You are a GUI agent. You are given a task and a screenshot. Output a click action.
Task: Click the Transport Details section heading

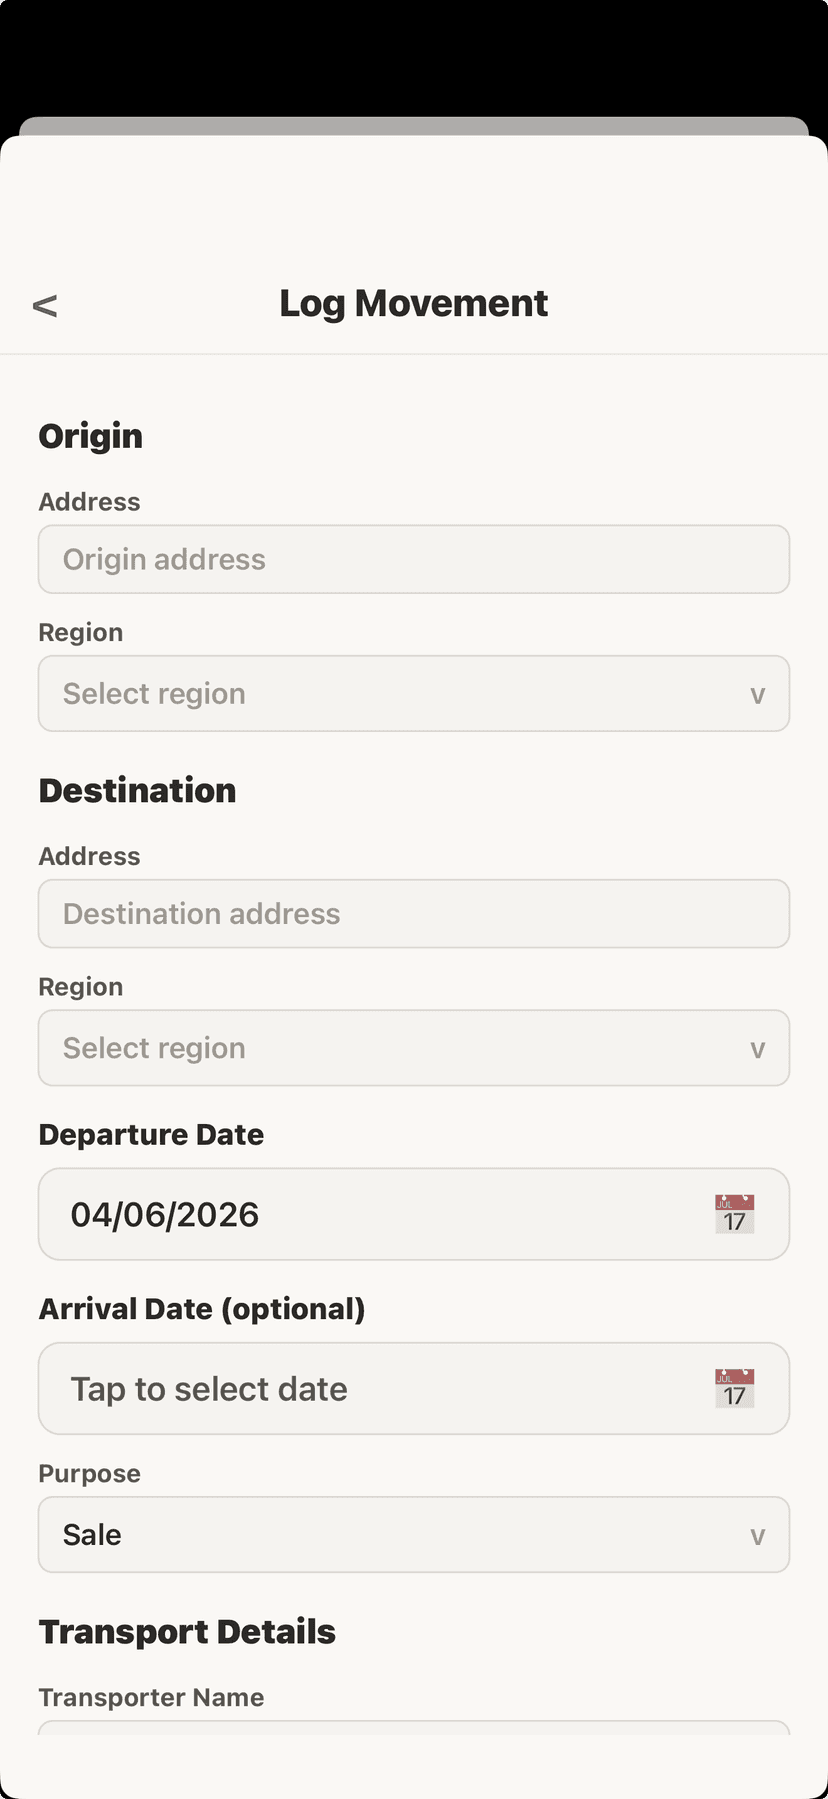coord(187,1632)
